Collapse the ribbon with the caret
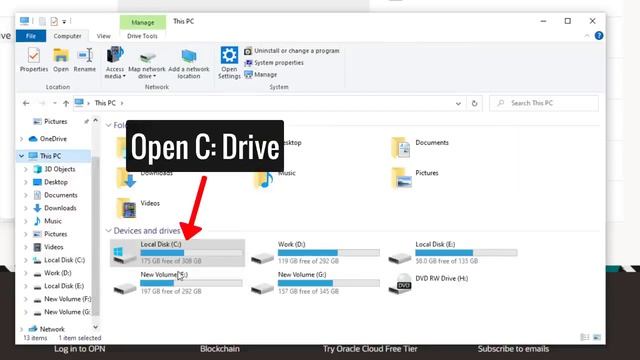The width and height of the screenshot is (640, 360). point(587,36)
